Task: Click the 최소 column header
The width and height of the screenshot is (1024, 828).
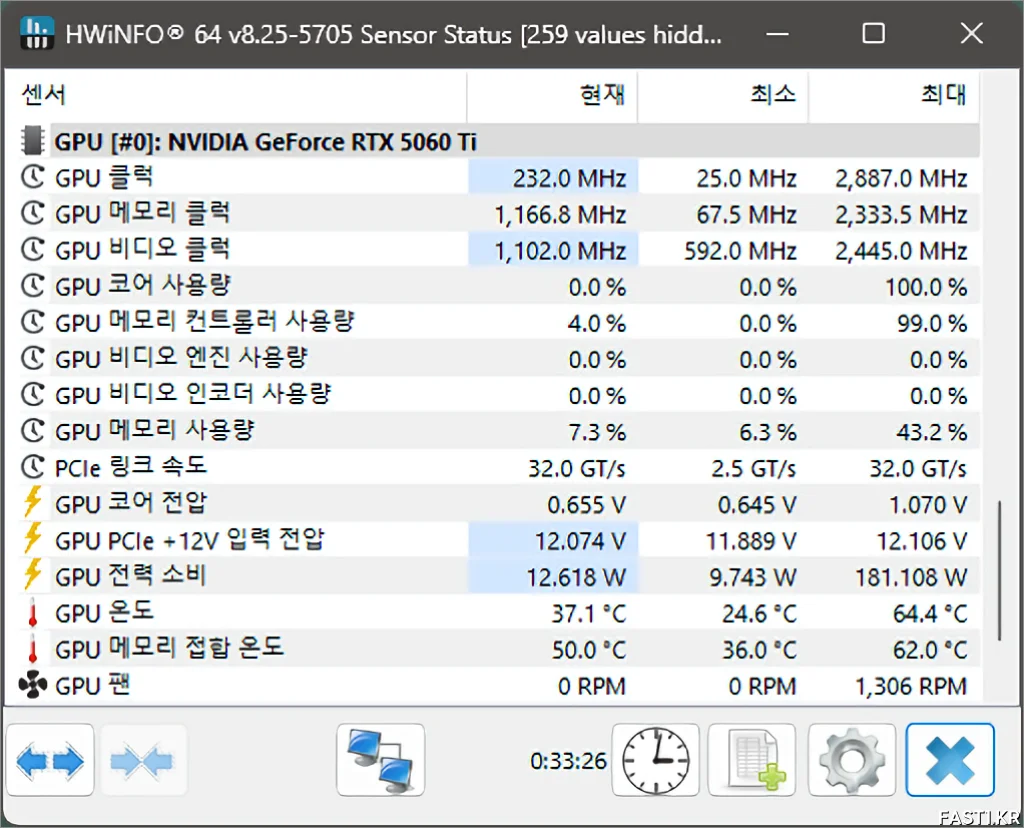Action: 723,95
